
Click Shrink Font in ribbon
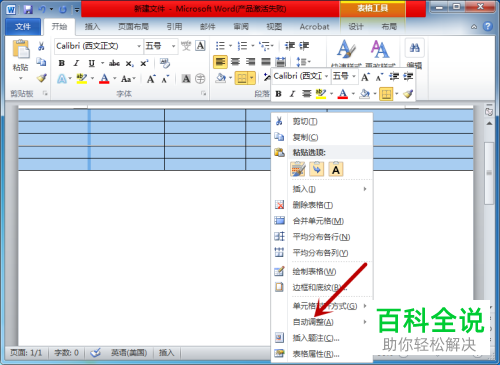pyautogui.click(x=165, y=79)
